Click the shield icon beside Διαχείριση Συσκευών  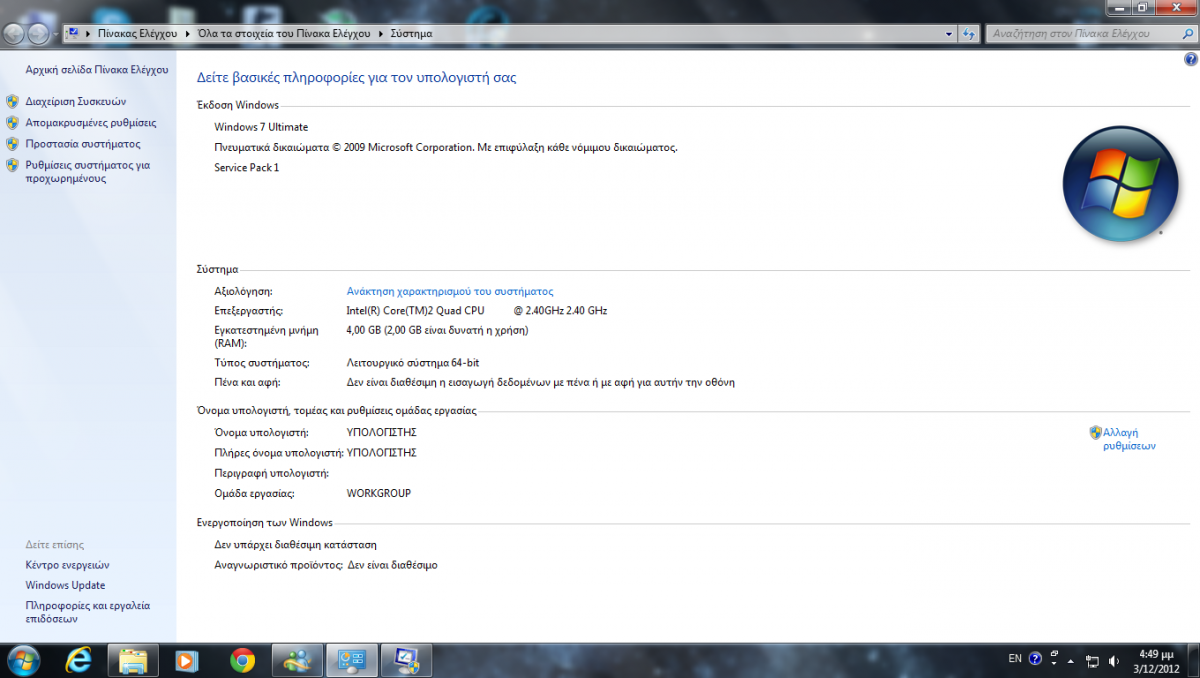tap(12, 101)
